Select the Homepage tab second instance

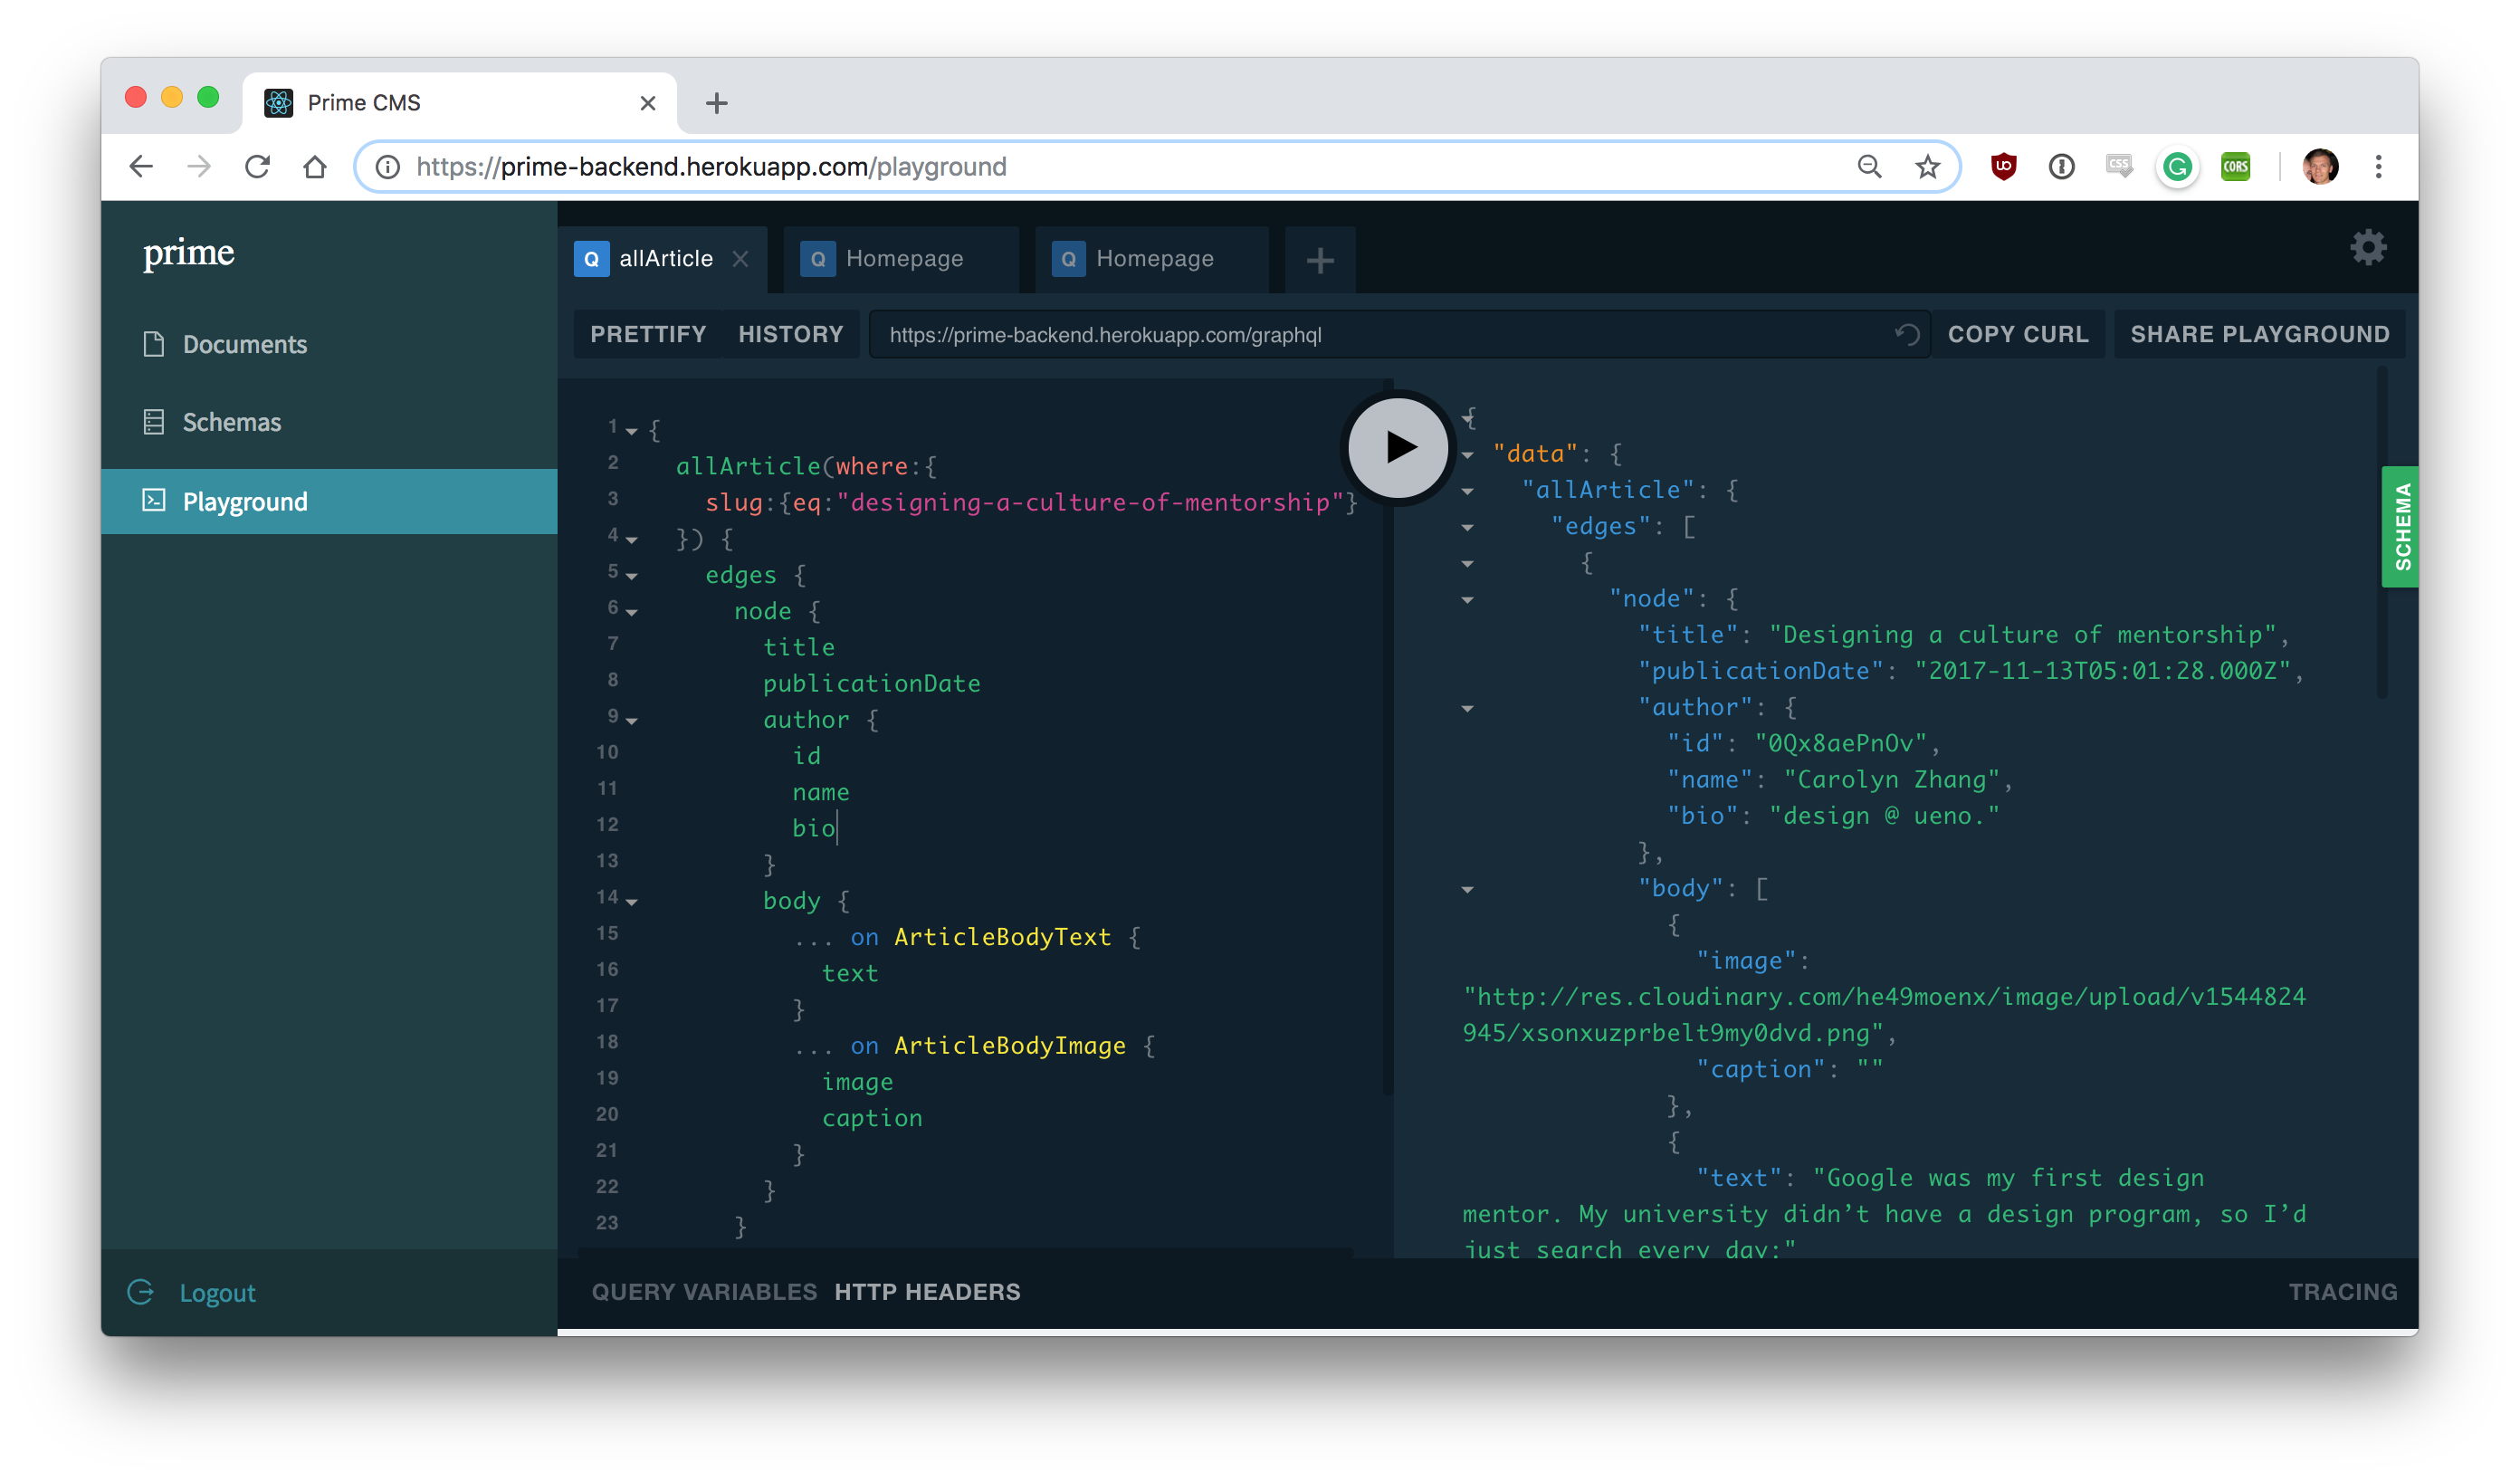point(1154,257)
